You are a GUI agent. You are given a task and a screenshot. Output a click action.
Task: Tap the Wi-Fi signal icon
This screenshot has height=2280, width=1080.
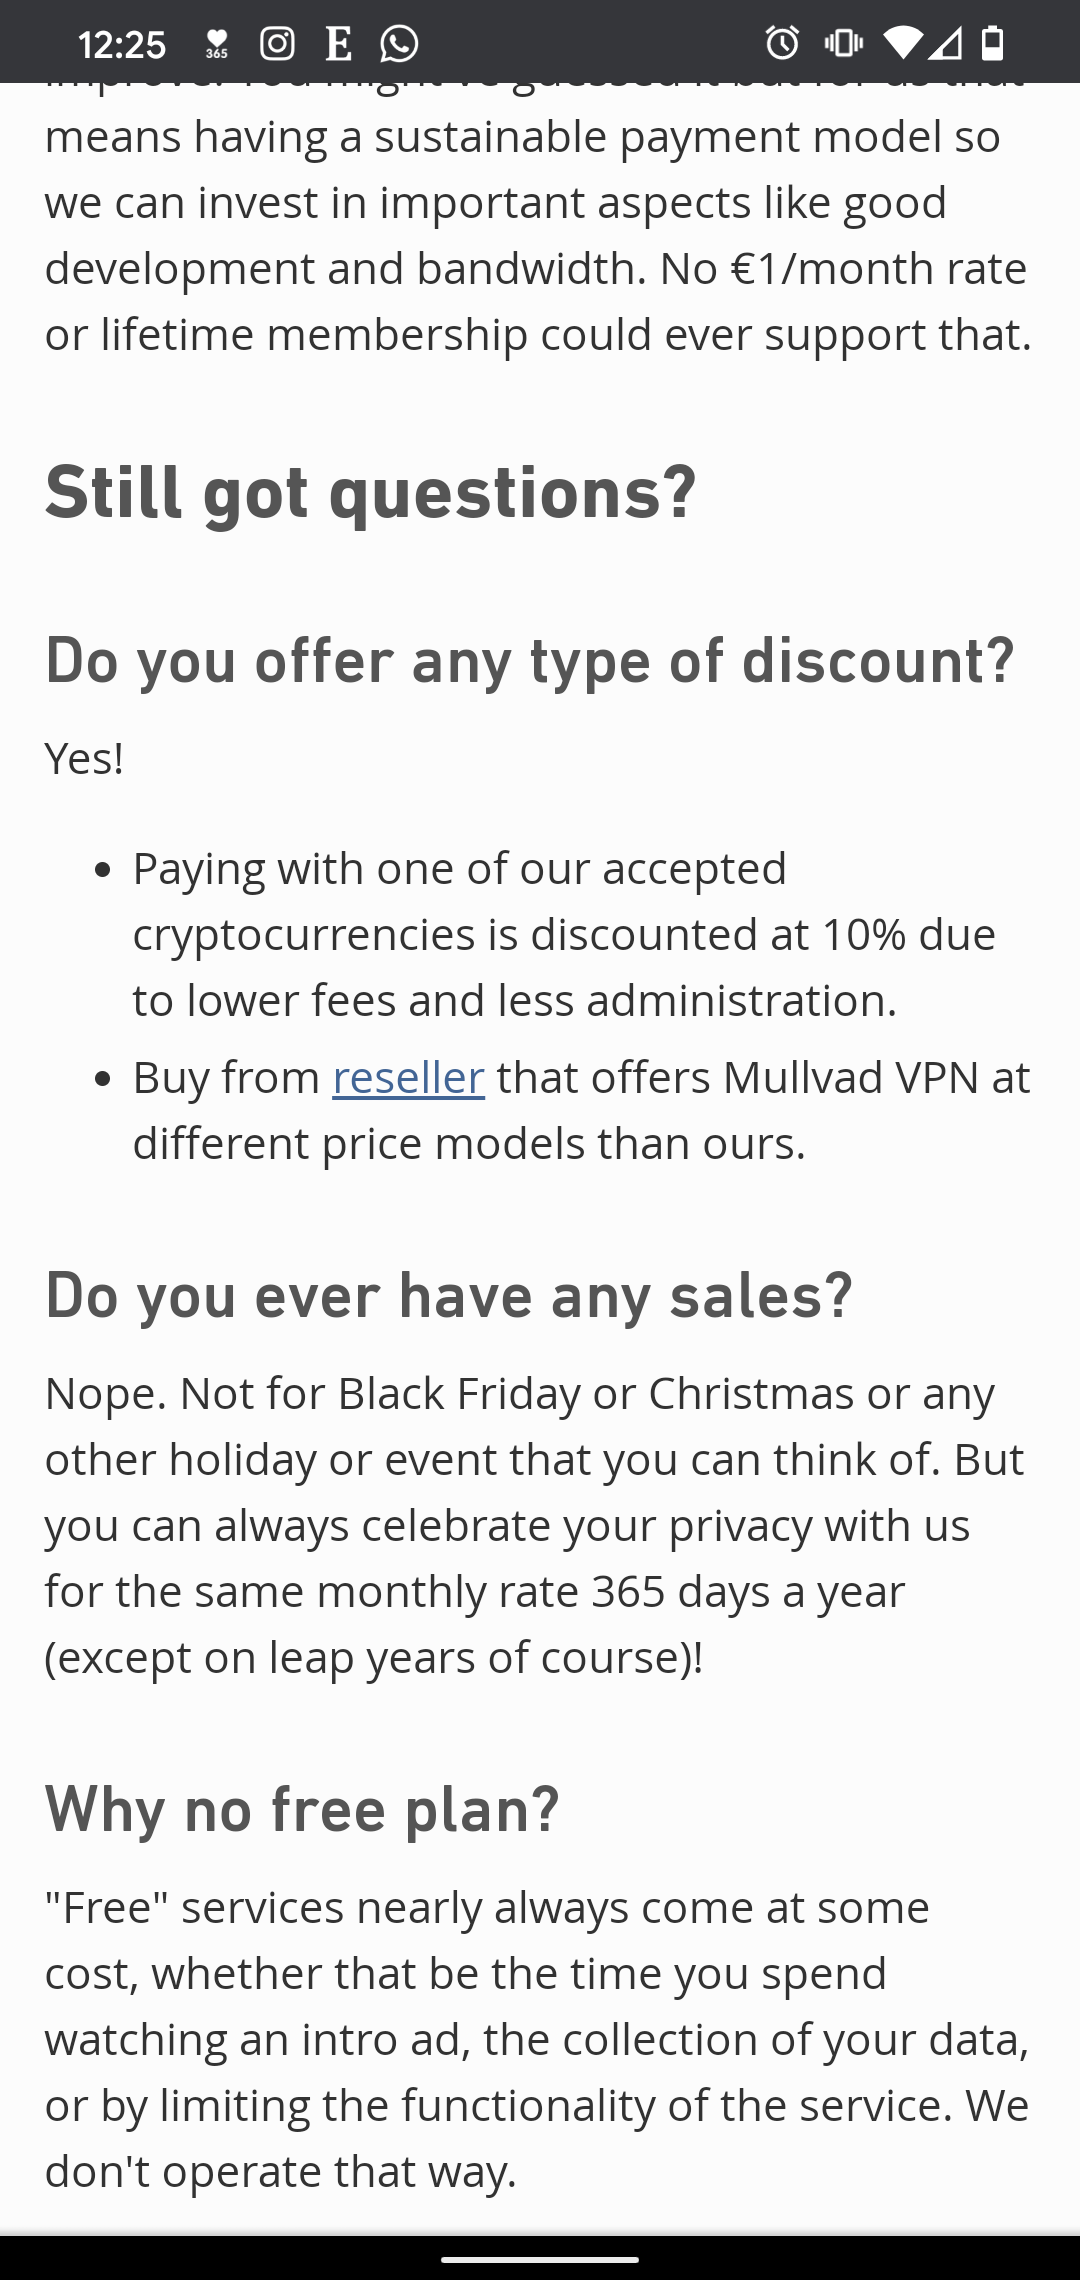tap(904, 42)
